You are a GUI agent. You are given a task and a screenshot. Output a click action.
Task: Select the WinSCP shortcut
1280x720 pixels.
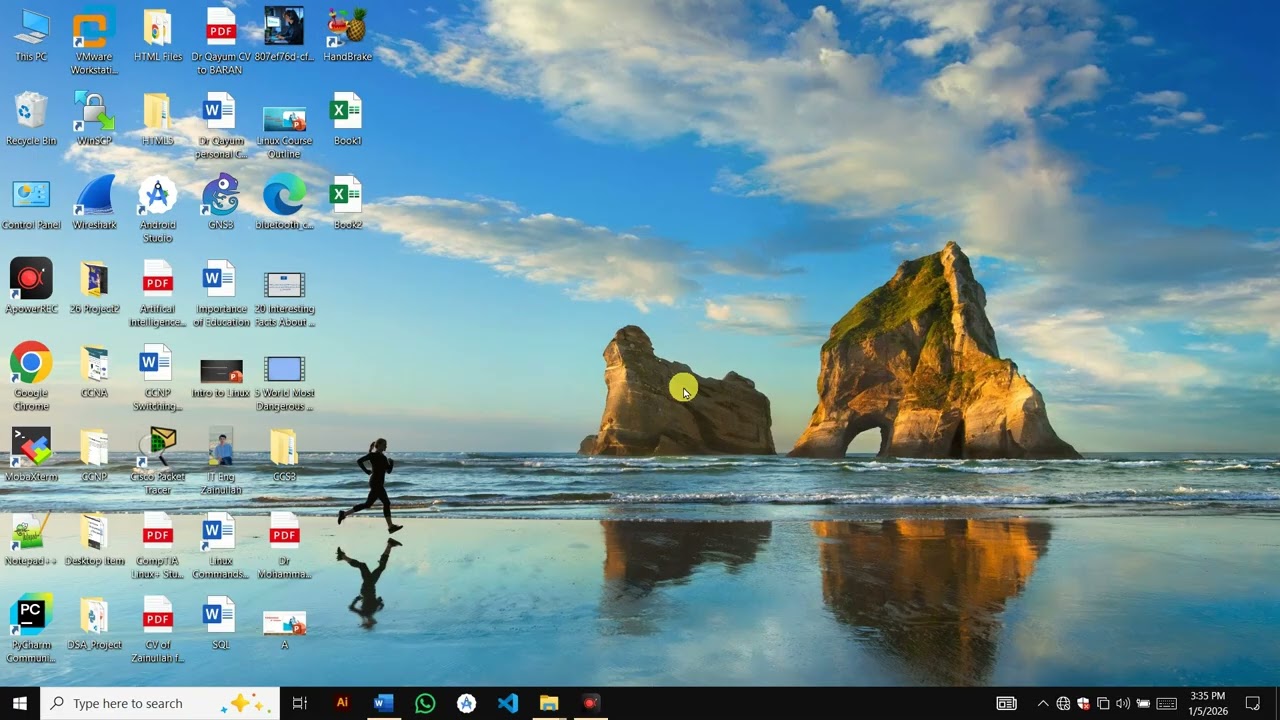click(x=94, y=119)
